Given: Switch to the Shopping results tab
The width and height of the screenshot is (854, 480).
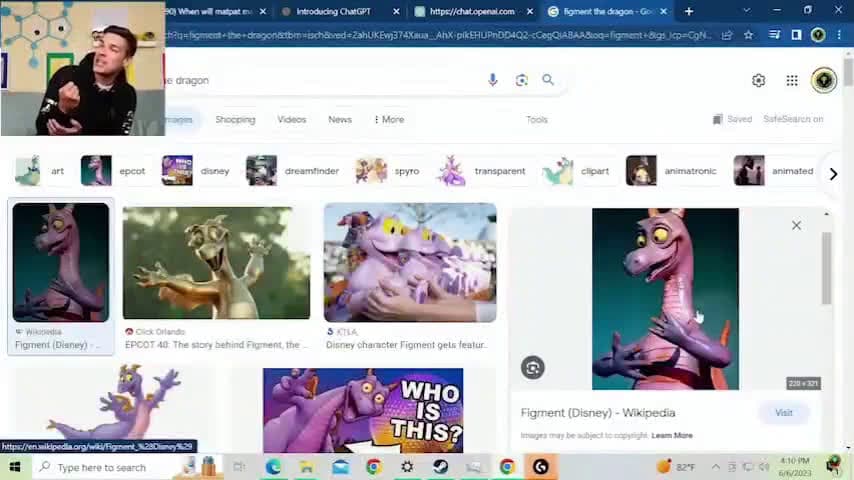Looking at the screenshot, I should coord(235,119).
